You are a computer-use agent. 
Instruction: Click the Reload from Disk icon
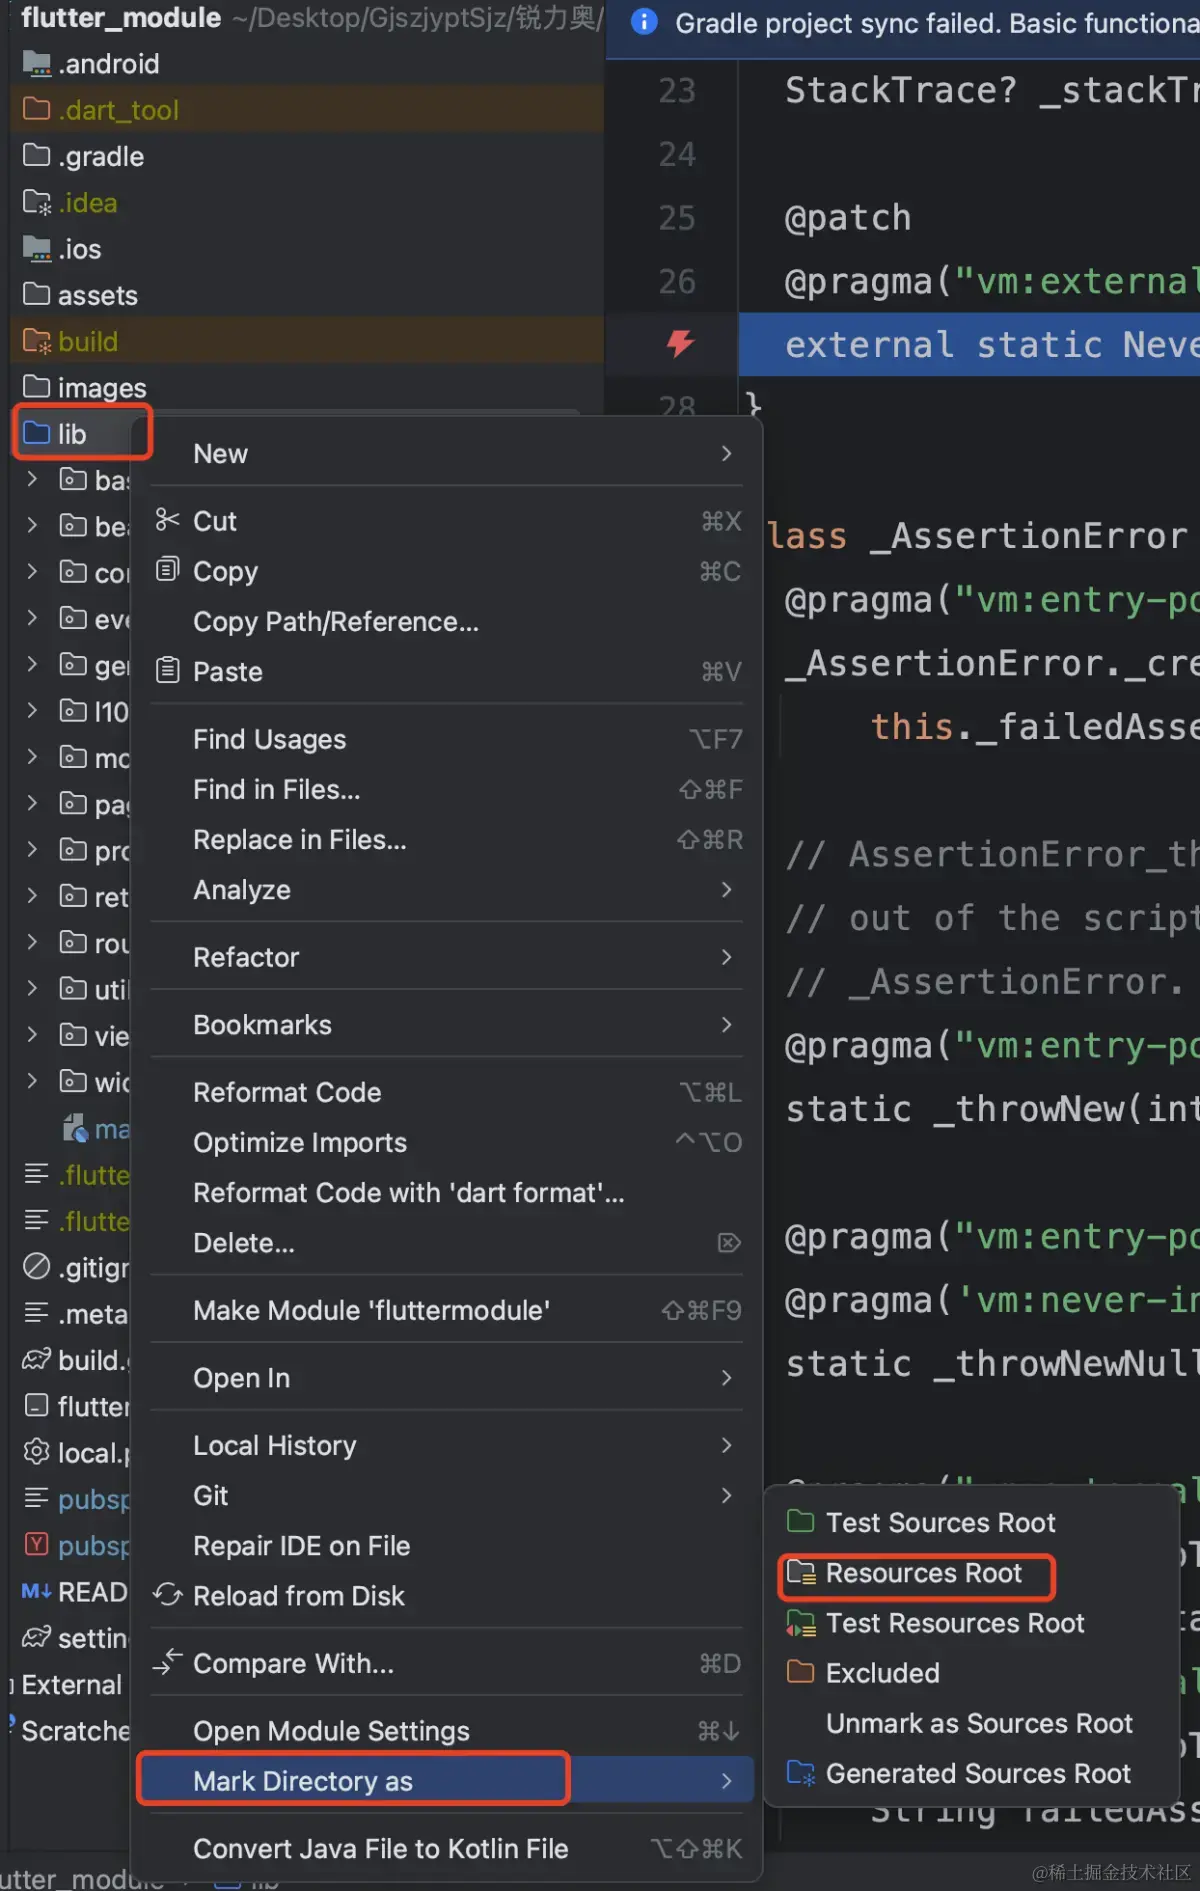(167, 1594)
